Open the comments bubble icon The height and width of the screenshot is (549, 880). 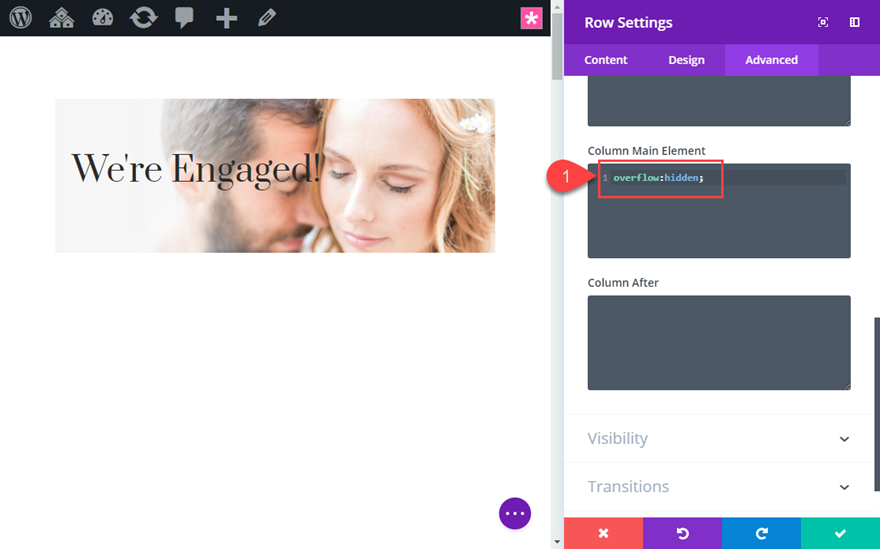[184, 18]
